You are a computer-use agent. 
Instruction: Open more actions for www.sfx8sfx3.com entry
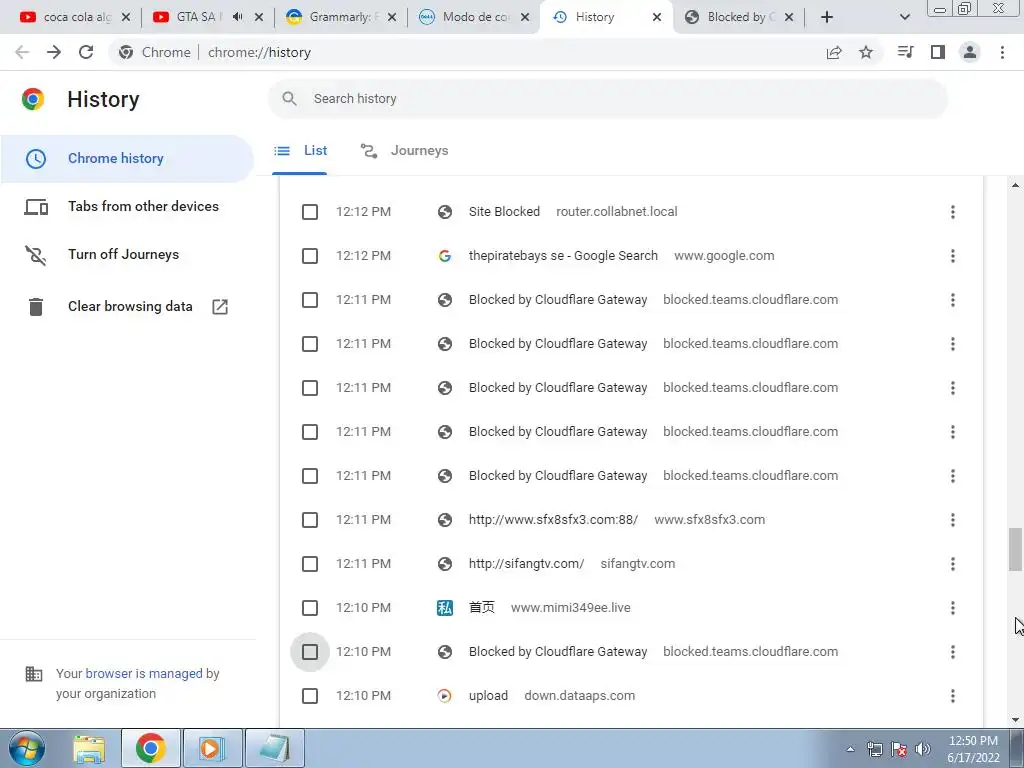click(953, 520)
